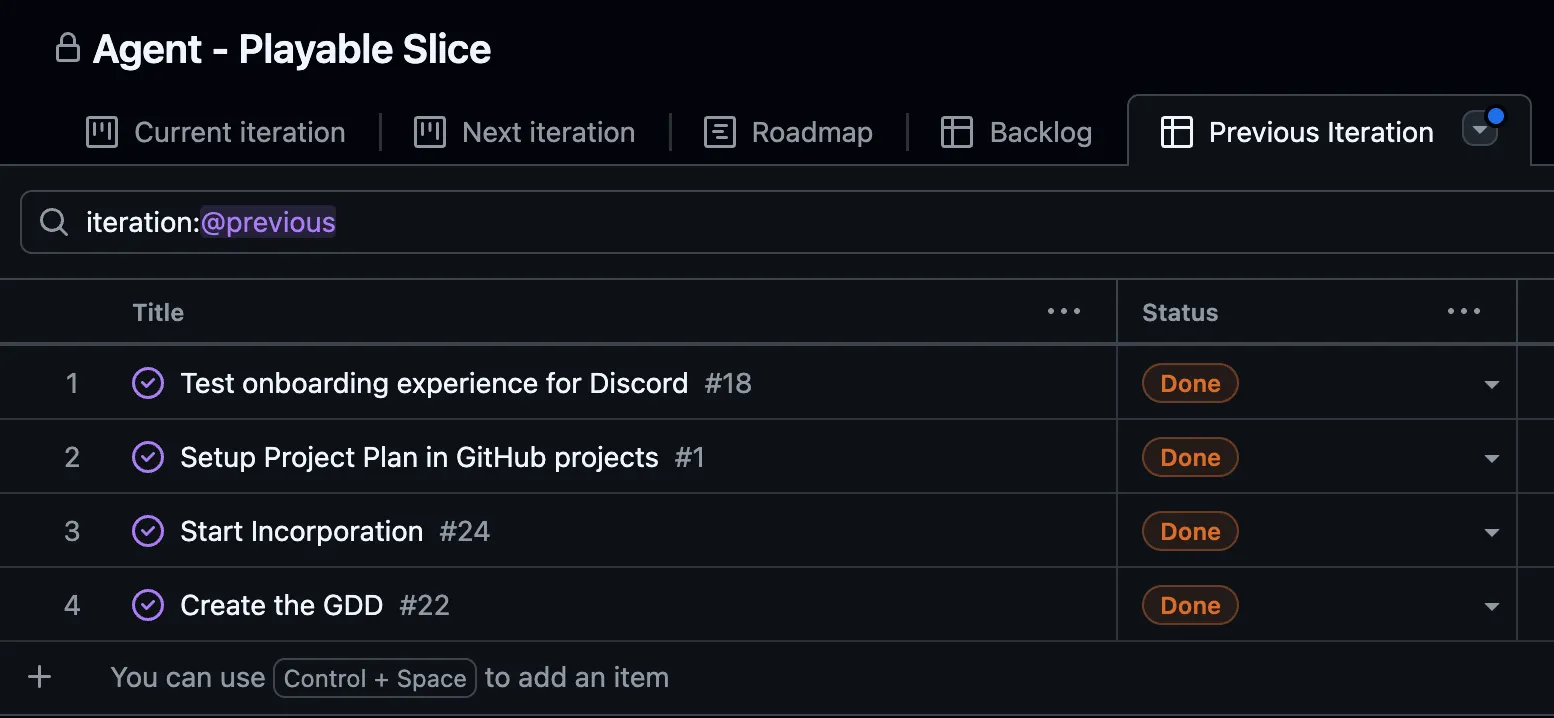This screenshot has width=1554, height=718.
Task: Toggle the Done status on Start Incorporation
Action: pyautogui.click(x=1189, y=531)
